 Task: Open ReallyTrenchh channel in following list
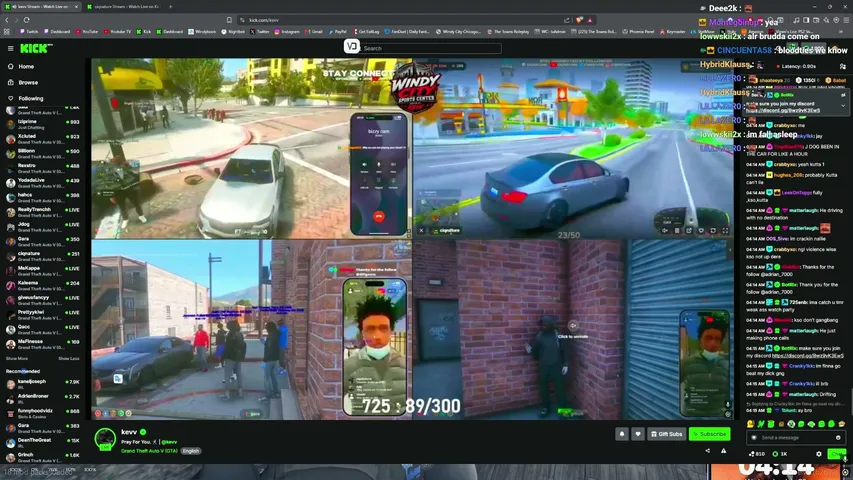[42, 212]
